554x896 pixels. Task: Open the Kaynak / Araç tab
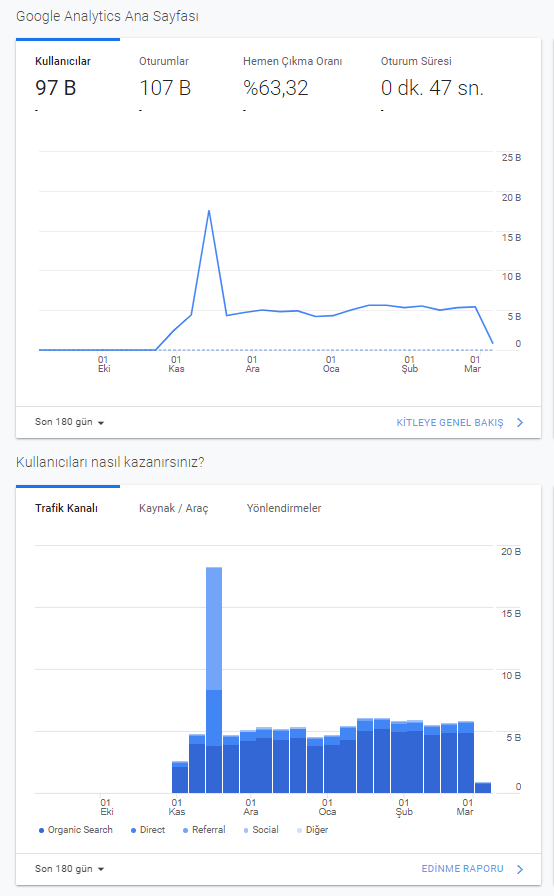pos(174,508)
